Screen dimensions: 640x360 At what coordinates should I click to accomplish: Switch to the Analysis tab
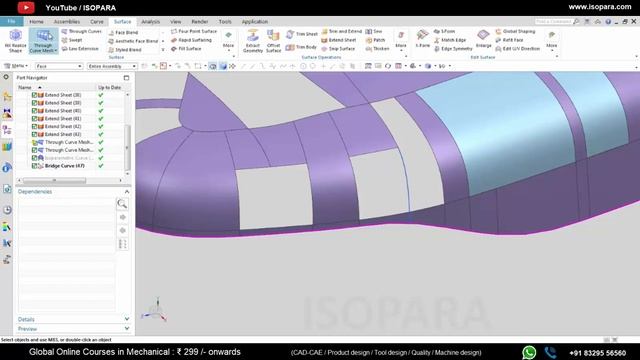(x=151, y=22)
